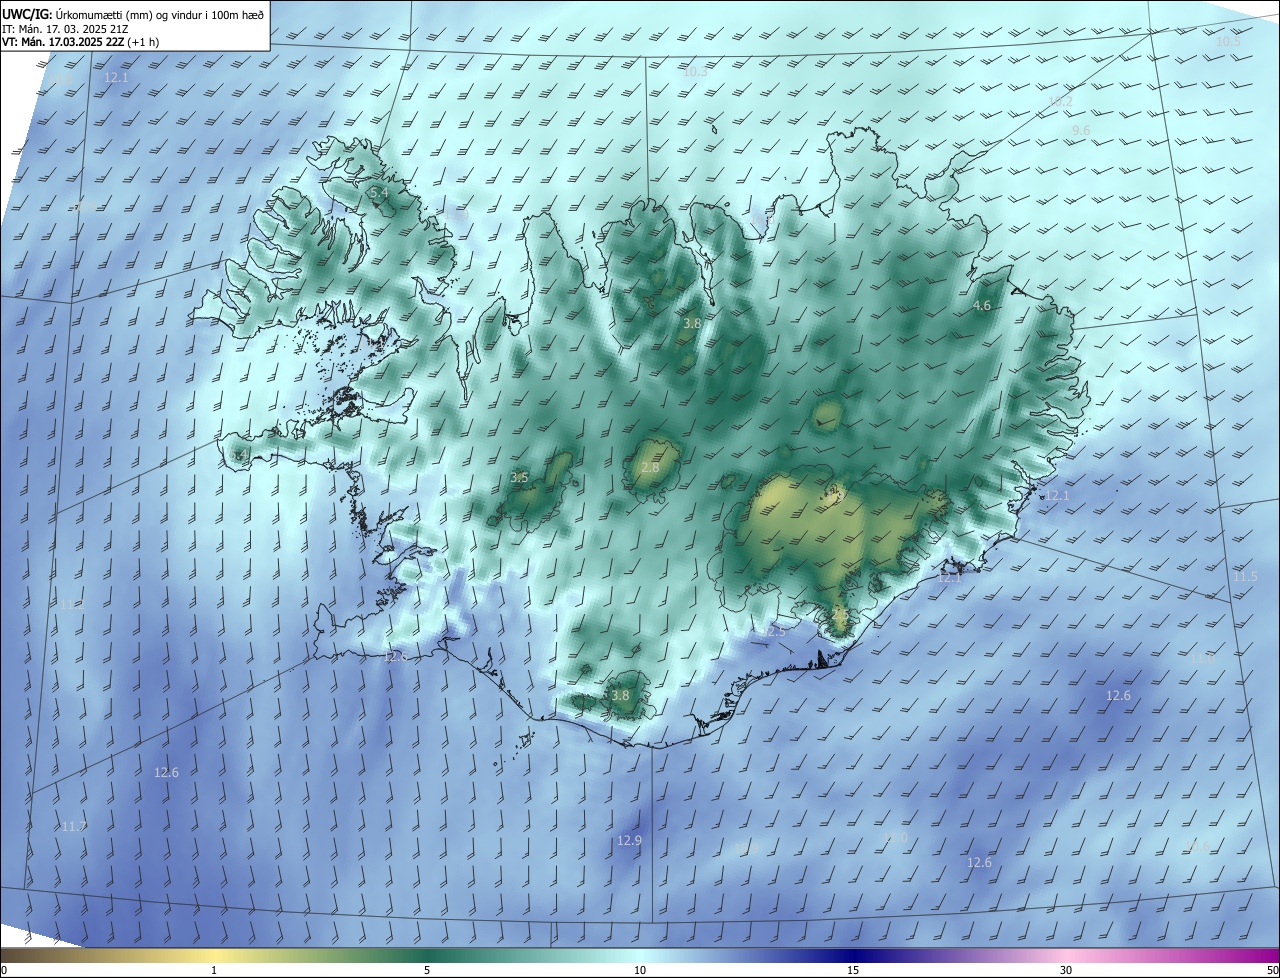Click the 15 tick on the color scale
1280x978 pixels.
(x=853, y=971)
